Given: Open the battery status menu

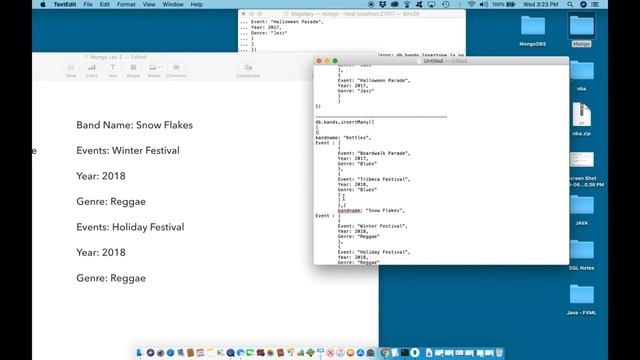Looking at the screenshot, I should [504, 4].
